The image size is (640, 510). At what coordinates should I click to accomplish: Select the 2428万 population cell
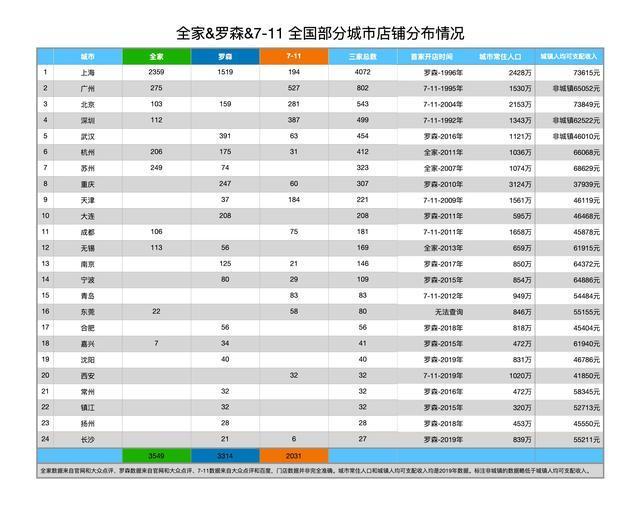coord(500,72)
